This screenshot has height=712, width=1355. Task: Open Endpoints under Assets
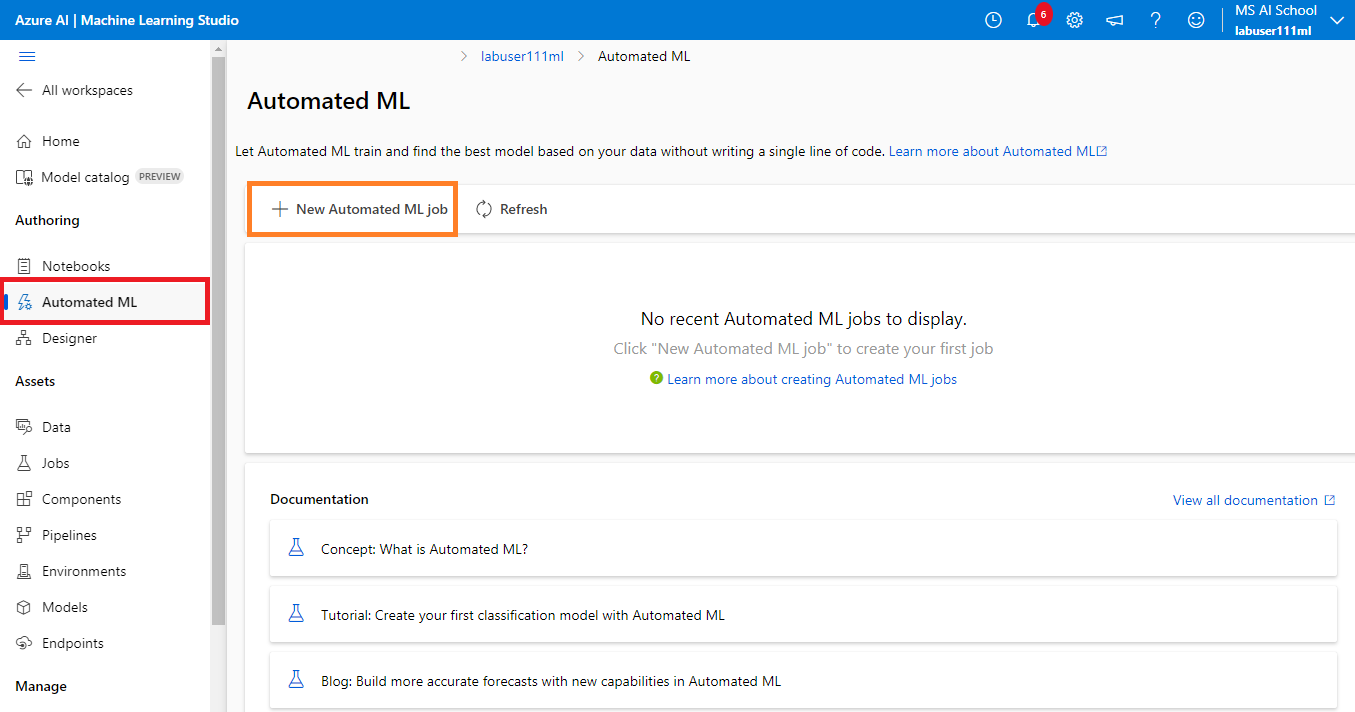point(72,643)
